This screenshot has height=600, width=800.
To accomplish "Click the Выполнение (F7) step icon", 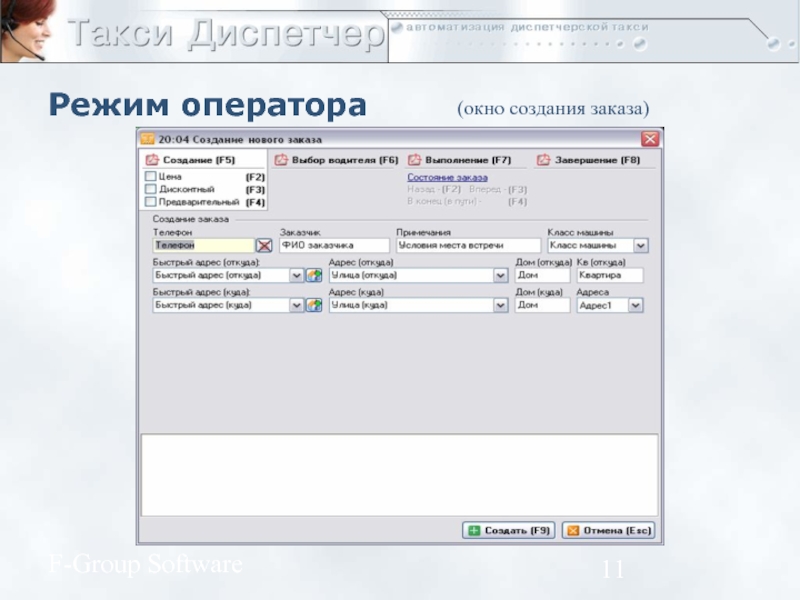I will (x=415, y=160).
